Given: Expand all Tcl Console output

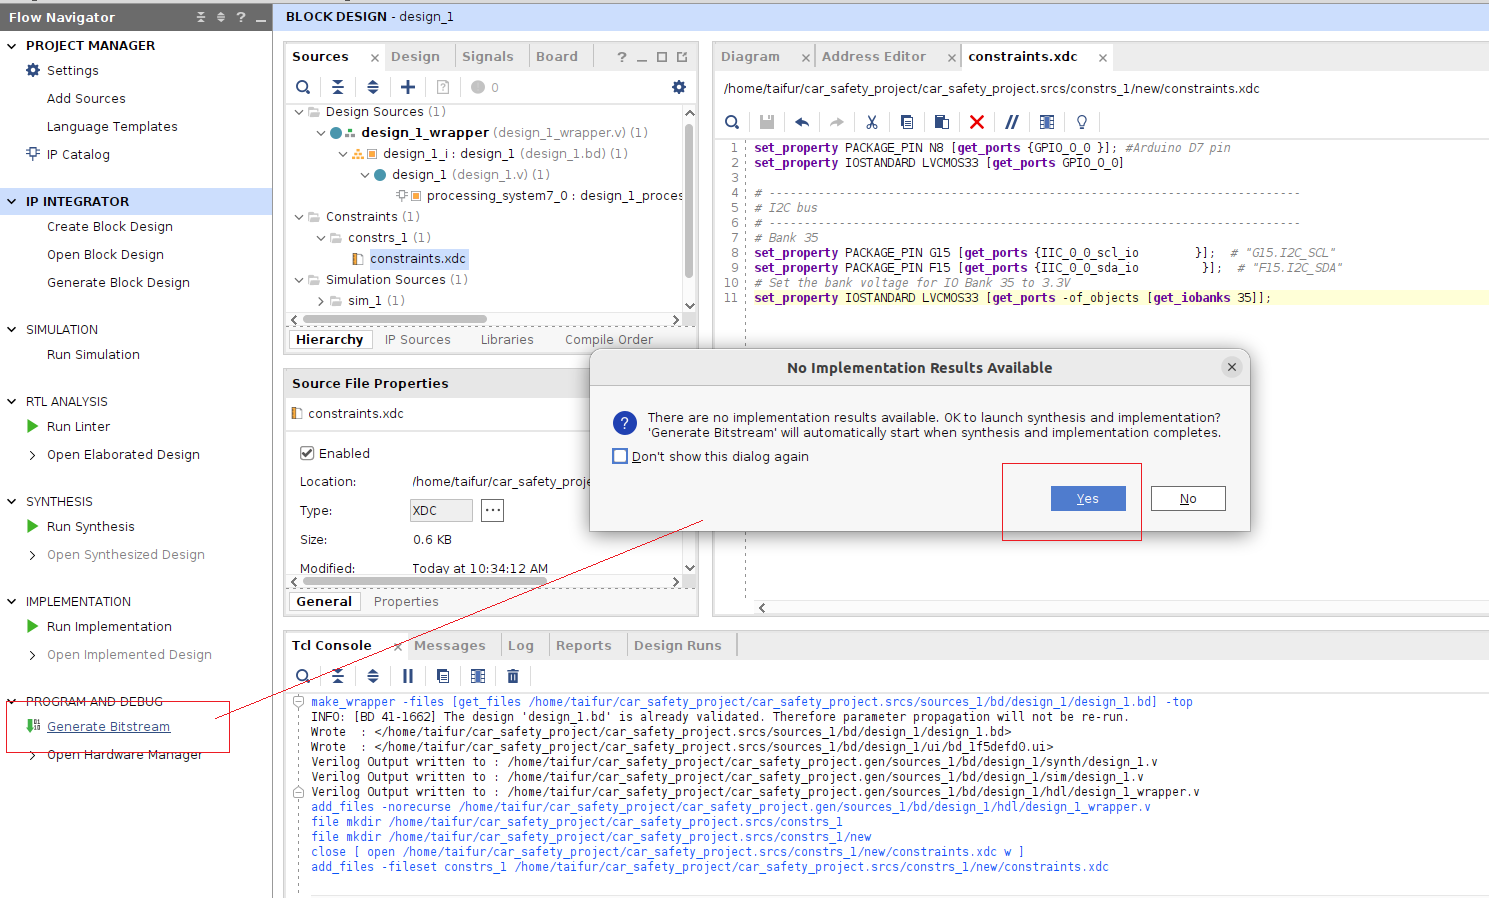Looking at the screenshot, I should (x=373, y=676).
